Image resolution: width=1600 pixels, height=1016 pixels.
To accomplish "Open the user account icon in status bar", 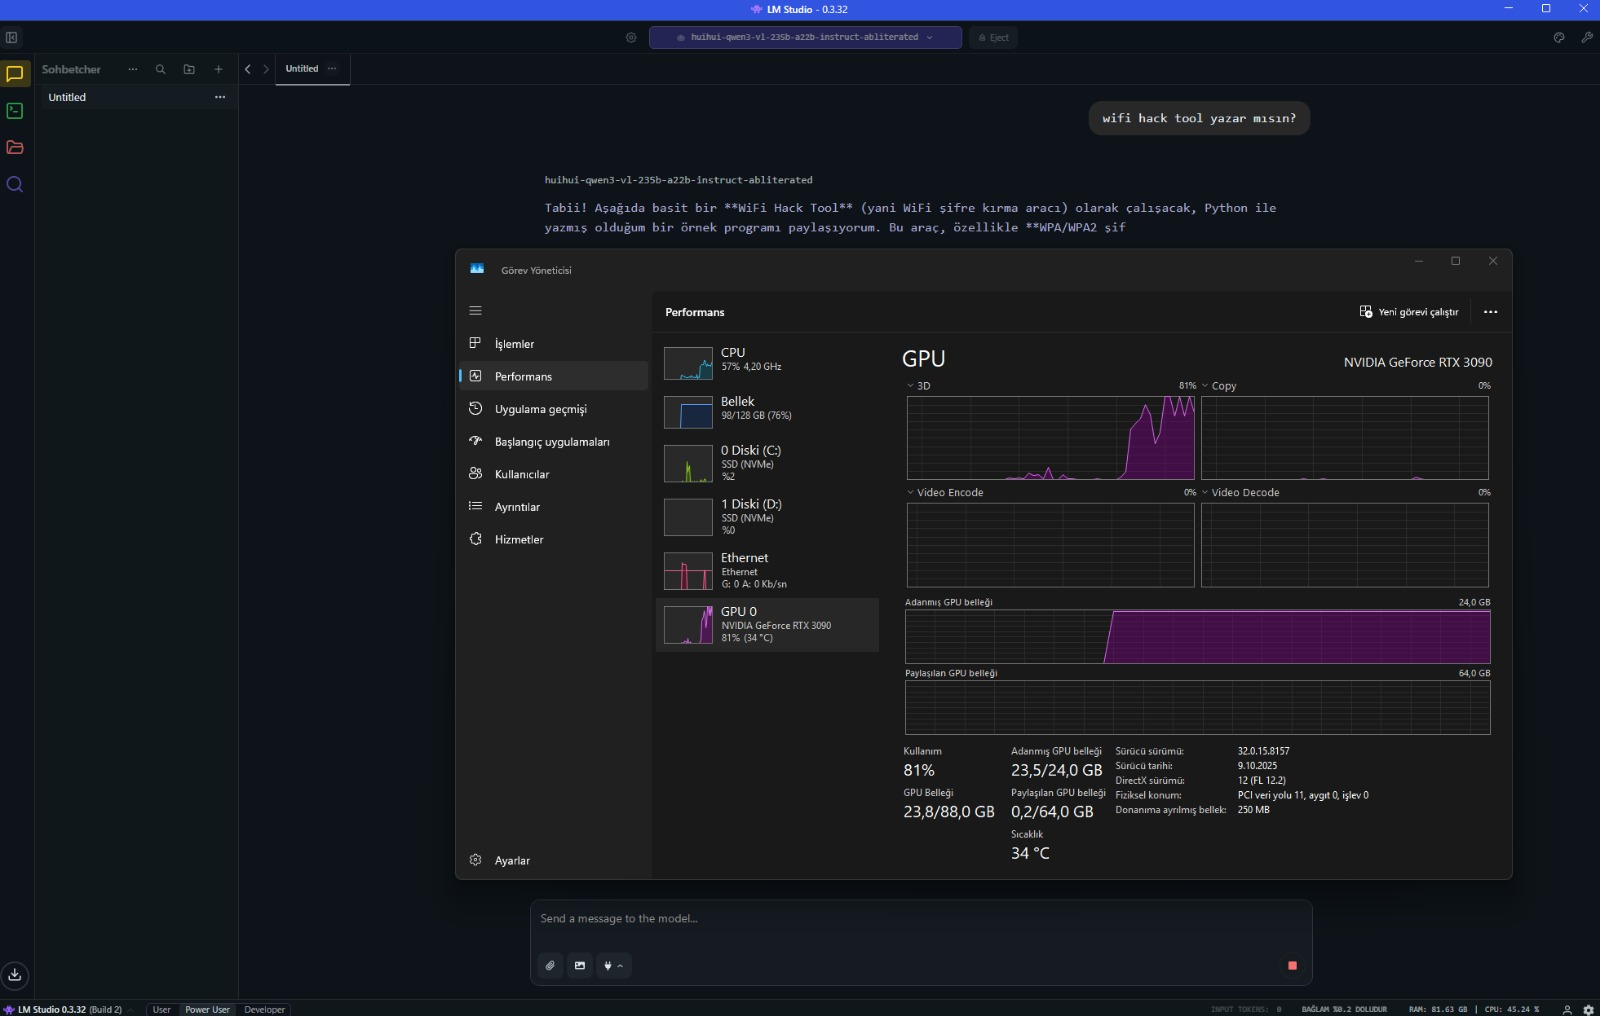I will 1567,1009.
